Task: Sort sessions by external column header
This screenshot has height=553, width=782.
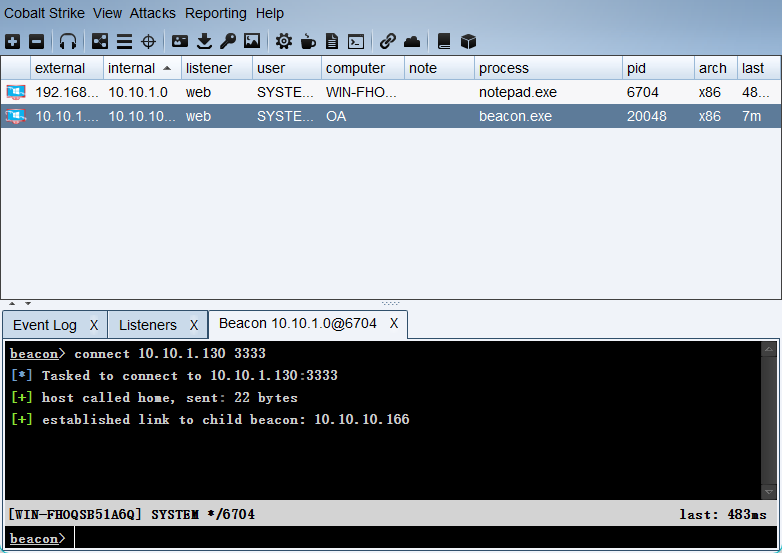Action: point(67,68)
